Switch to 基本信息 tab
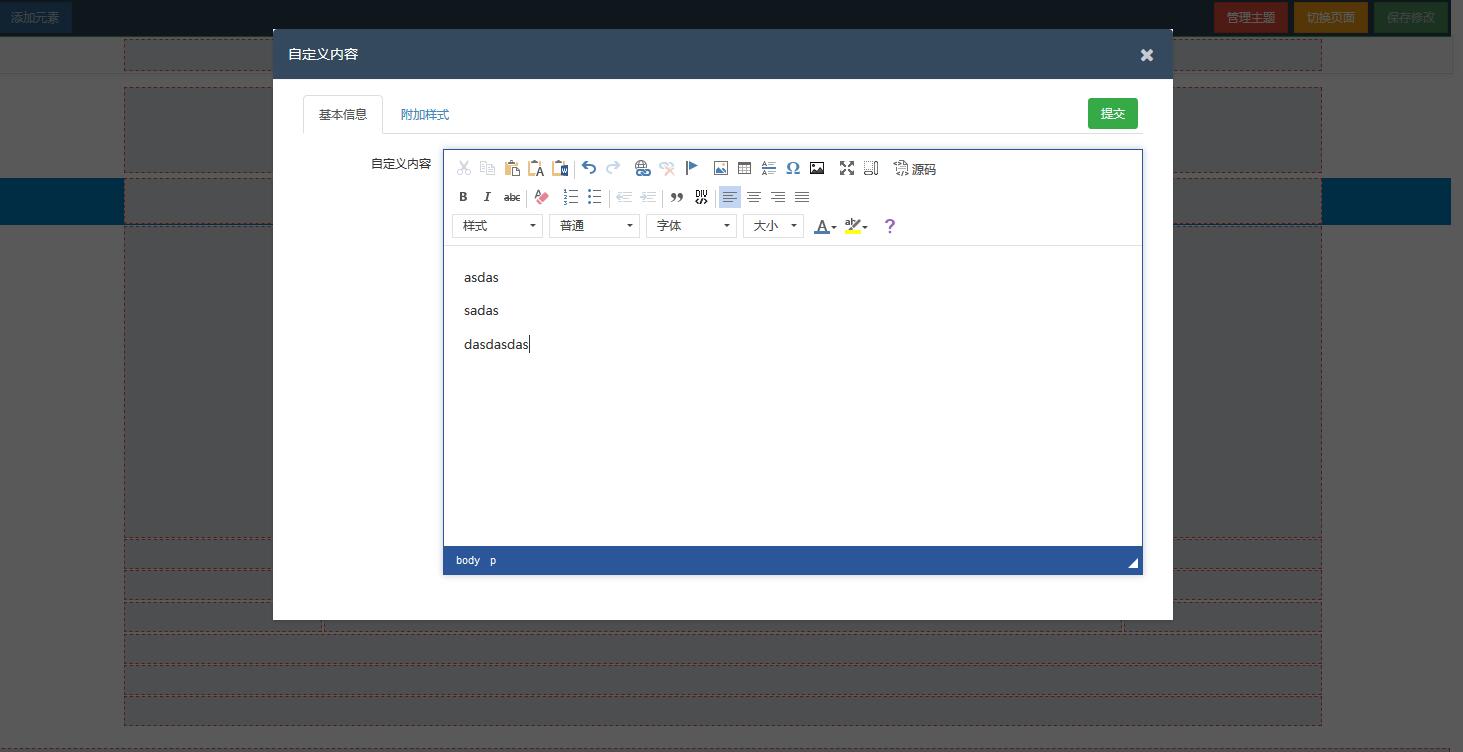Image resolution: width=1463 pixels, height=752 pixels. point(343,114)
